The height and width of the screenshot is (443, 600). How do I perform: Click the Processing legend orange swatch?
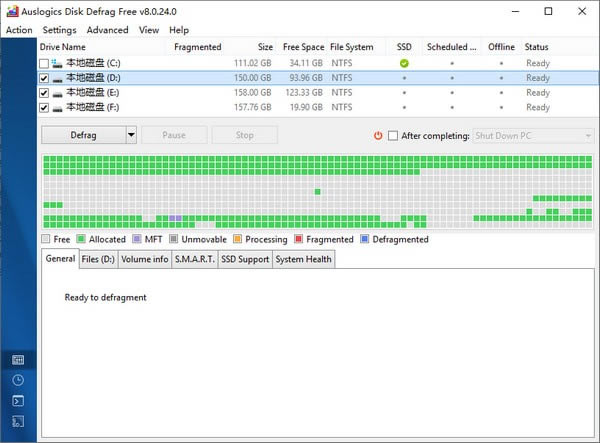point(237,239)
